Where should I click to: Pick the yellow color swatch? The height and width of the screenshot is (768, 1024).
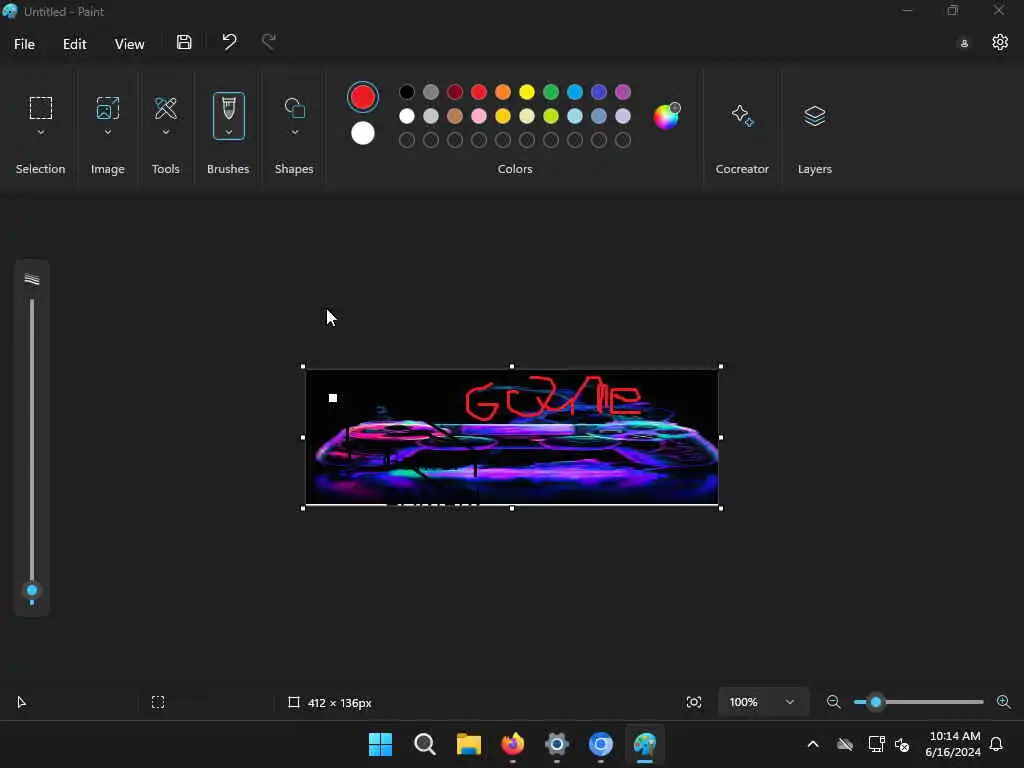[527, 92]
